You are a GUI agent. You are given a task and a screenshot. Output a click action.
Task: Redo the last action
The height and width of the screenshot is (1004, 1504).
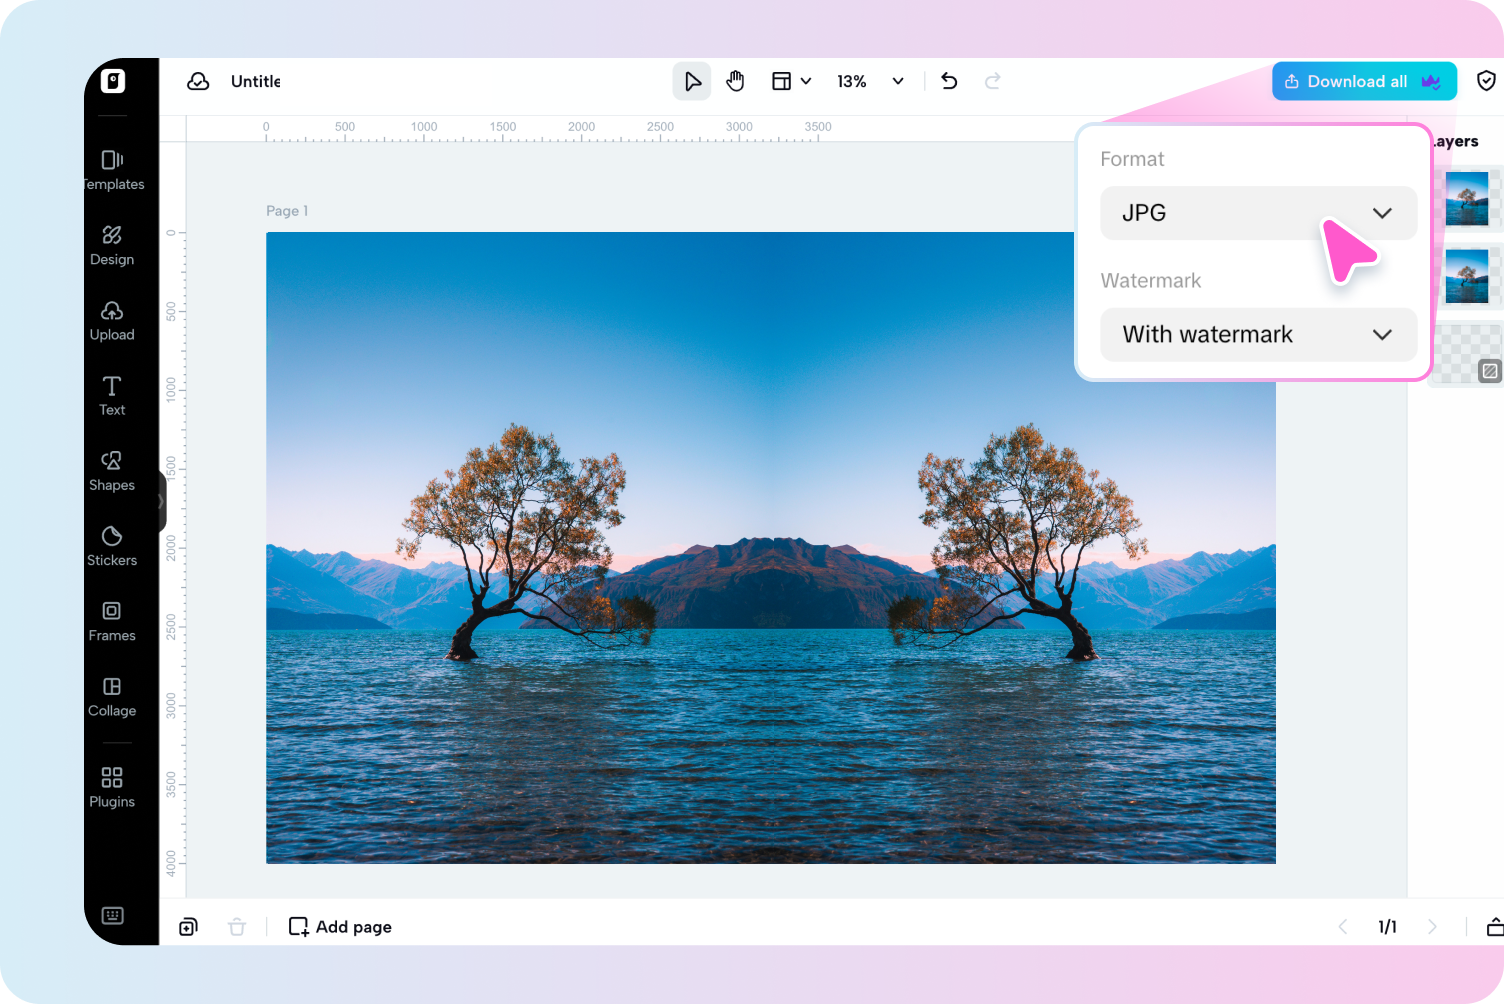pos(992,81)
